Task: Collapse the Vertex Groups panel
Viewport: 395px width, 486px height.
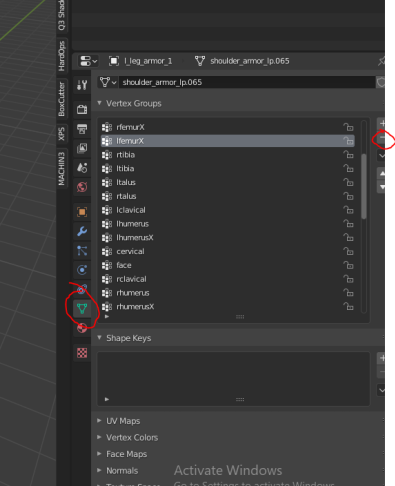Action: tap(99, 103)
